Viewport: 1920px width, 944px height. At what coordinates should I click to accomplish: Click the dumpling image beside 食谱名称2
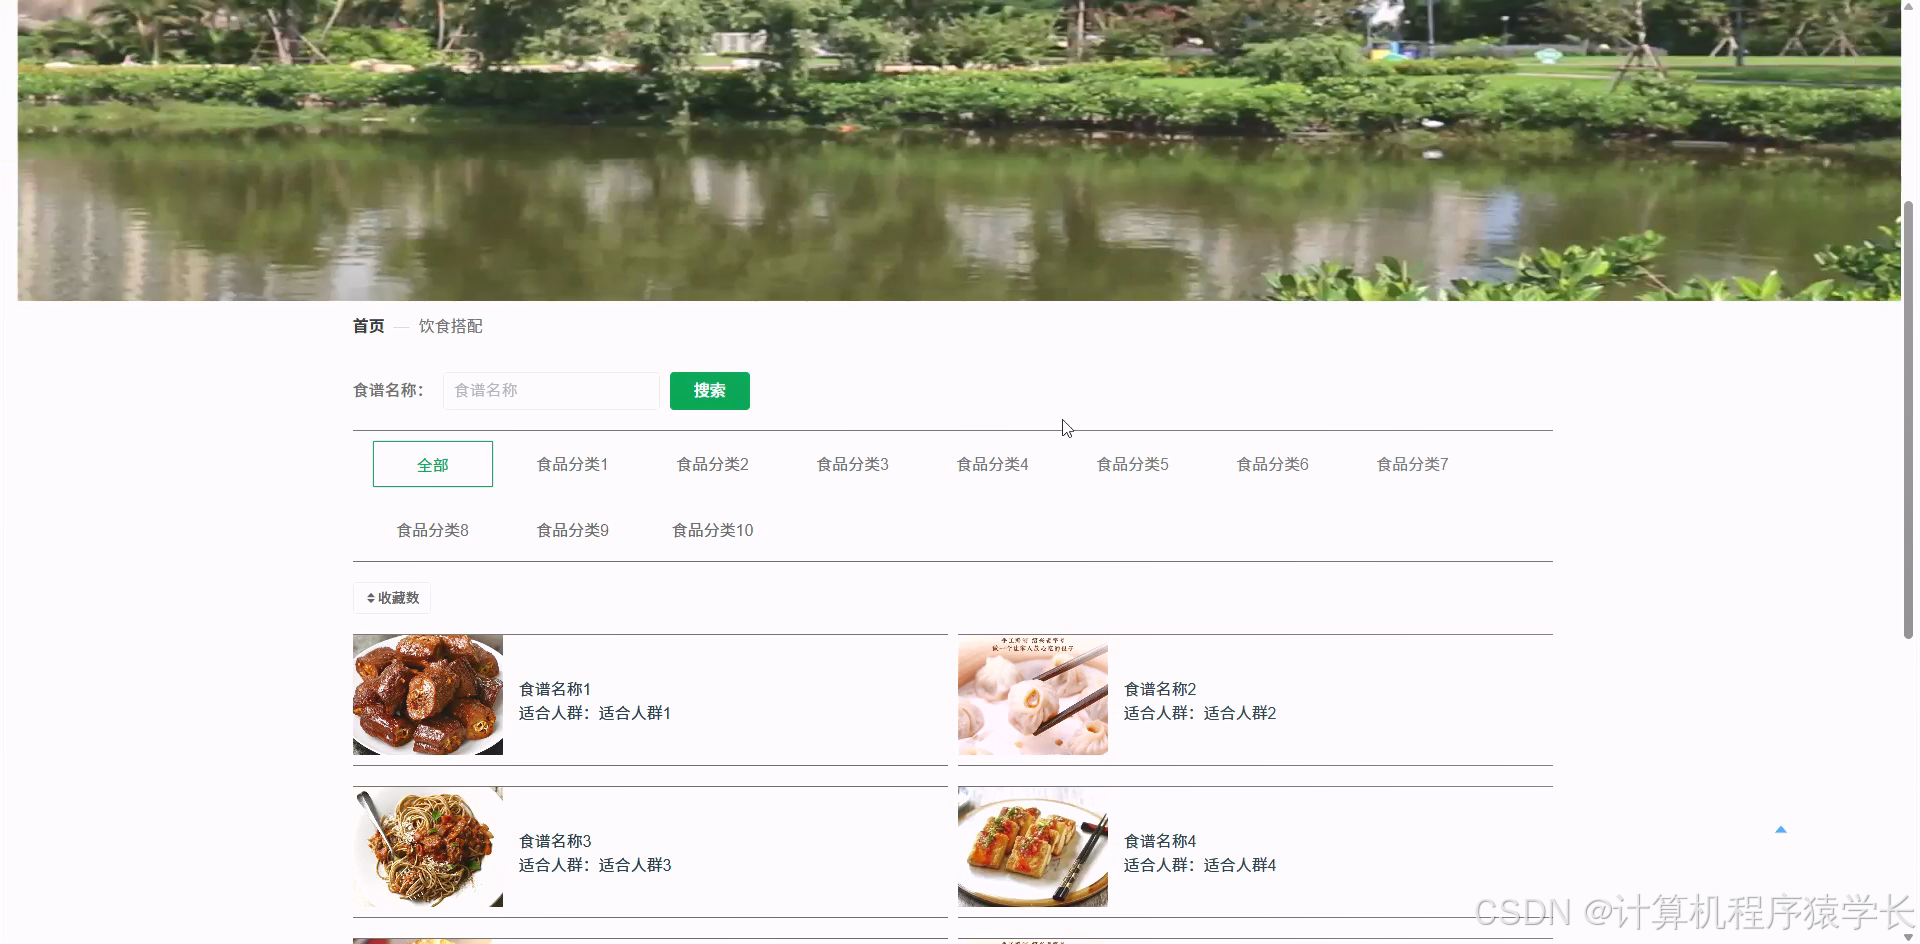point(1032,695)
